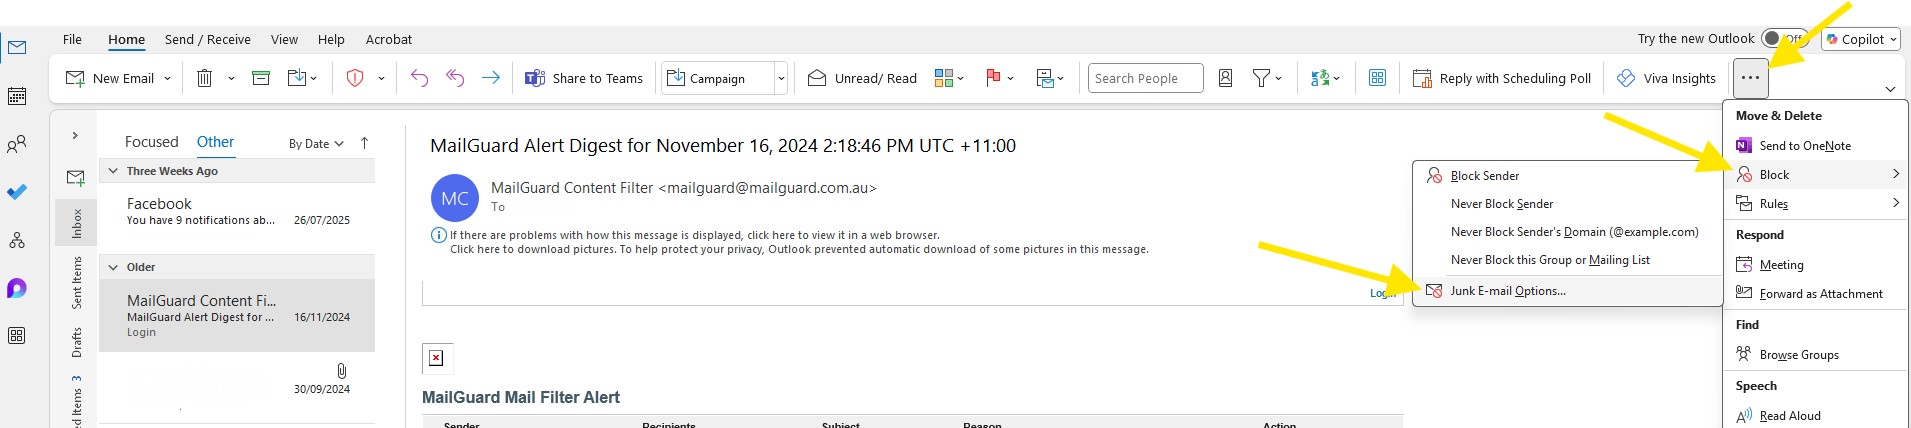Click the Filter Email funnel icon
This screenshot has width=1911, height=428.
click(1261, 78)
